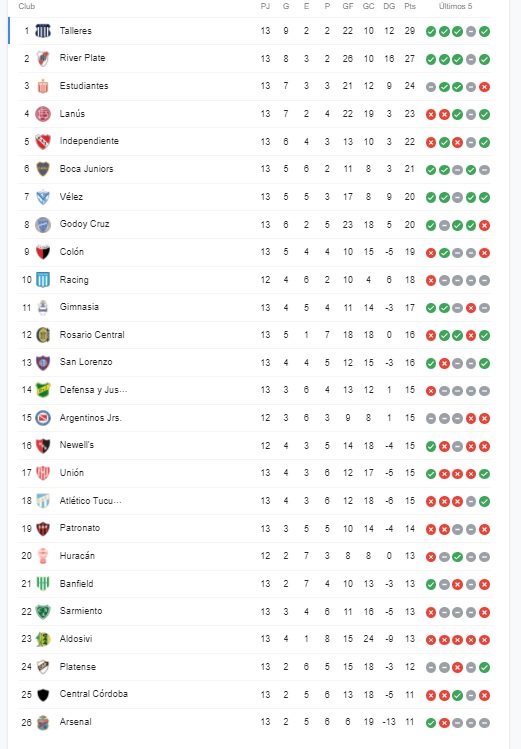Click the Últimos 5 column header

pos(456,6)
